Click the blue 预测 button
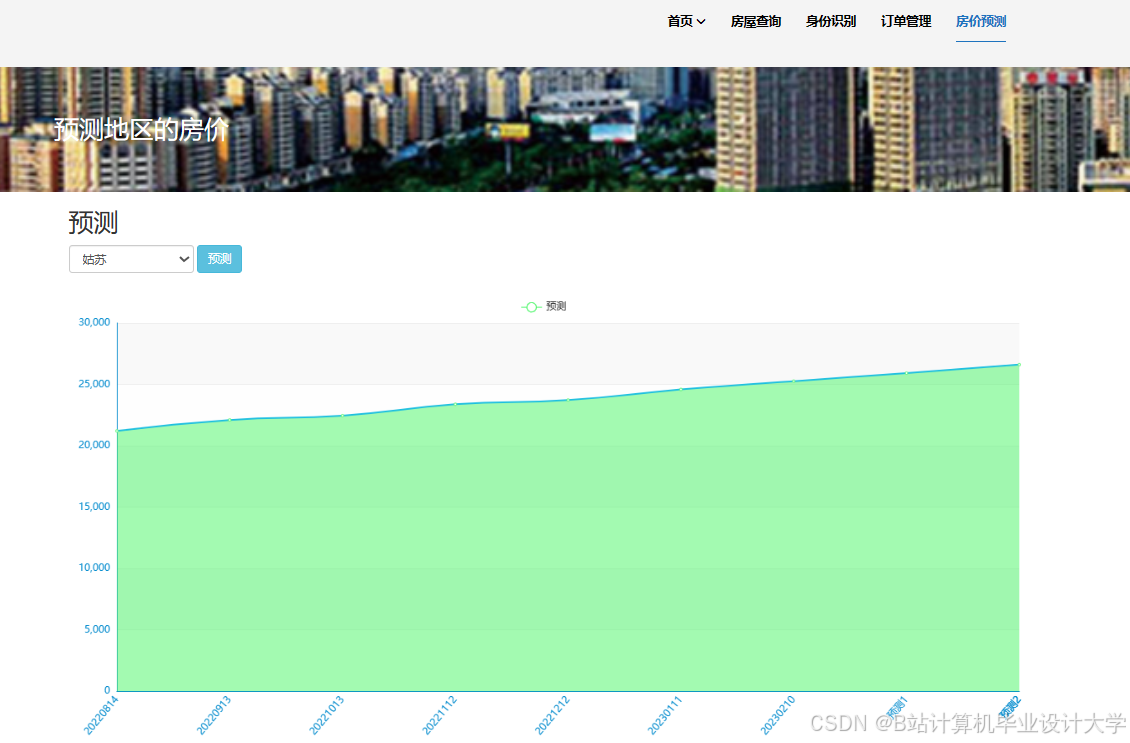The image size is (1130, 743). click(x=219, y=259)
